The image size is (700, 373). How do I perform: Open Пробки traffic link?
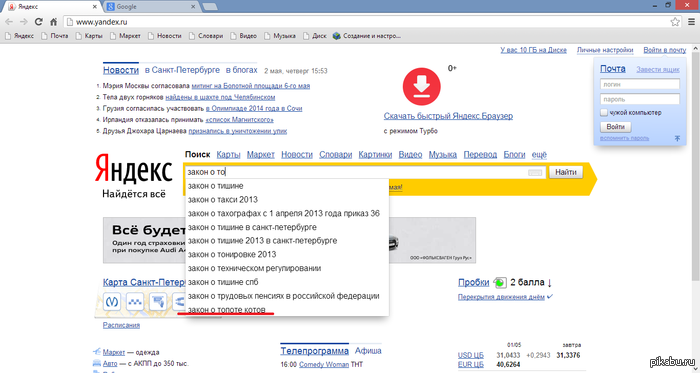coord(474,282)
